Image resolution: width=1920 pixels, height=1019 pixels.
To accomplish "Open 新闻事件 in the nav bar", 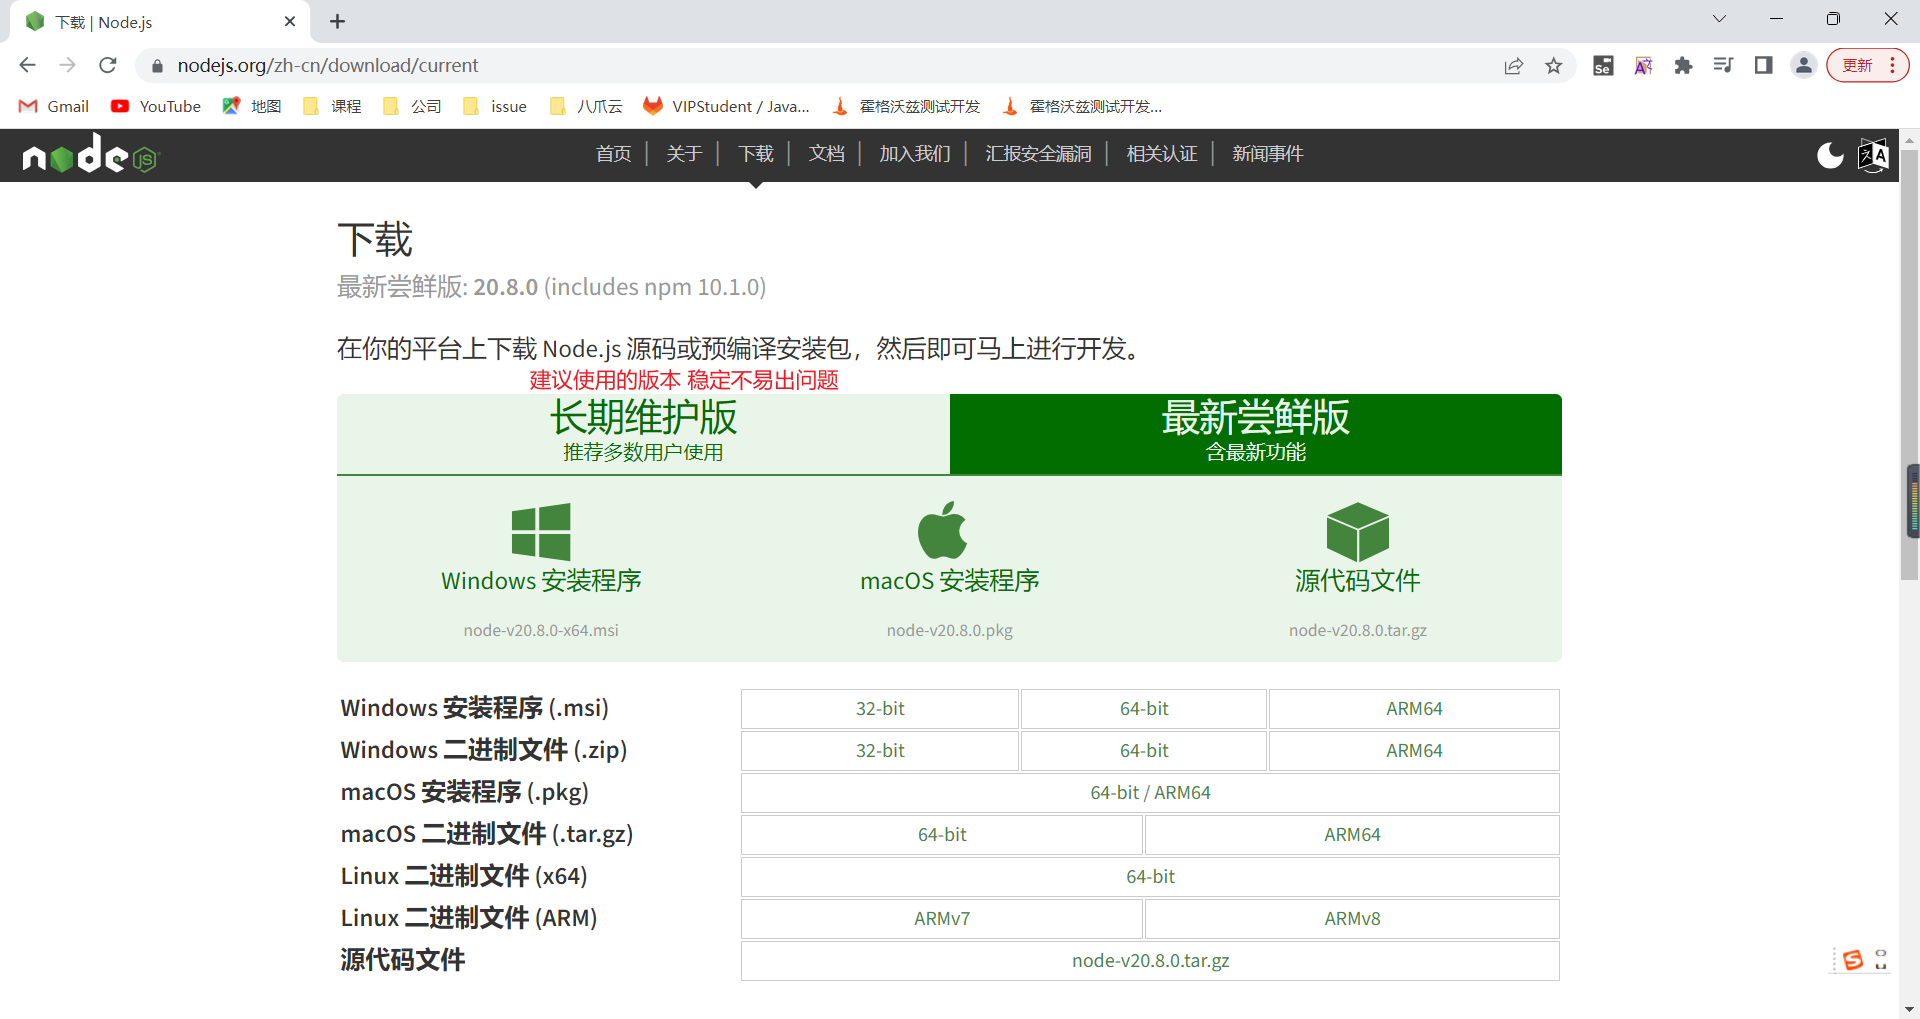I will pos(1268,153).
